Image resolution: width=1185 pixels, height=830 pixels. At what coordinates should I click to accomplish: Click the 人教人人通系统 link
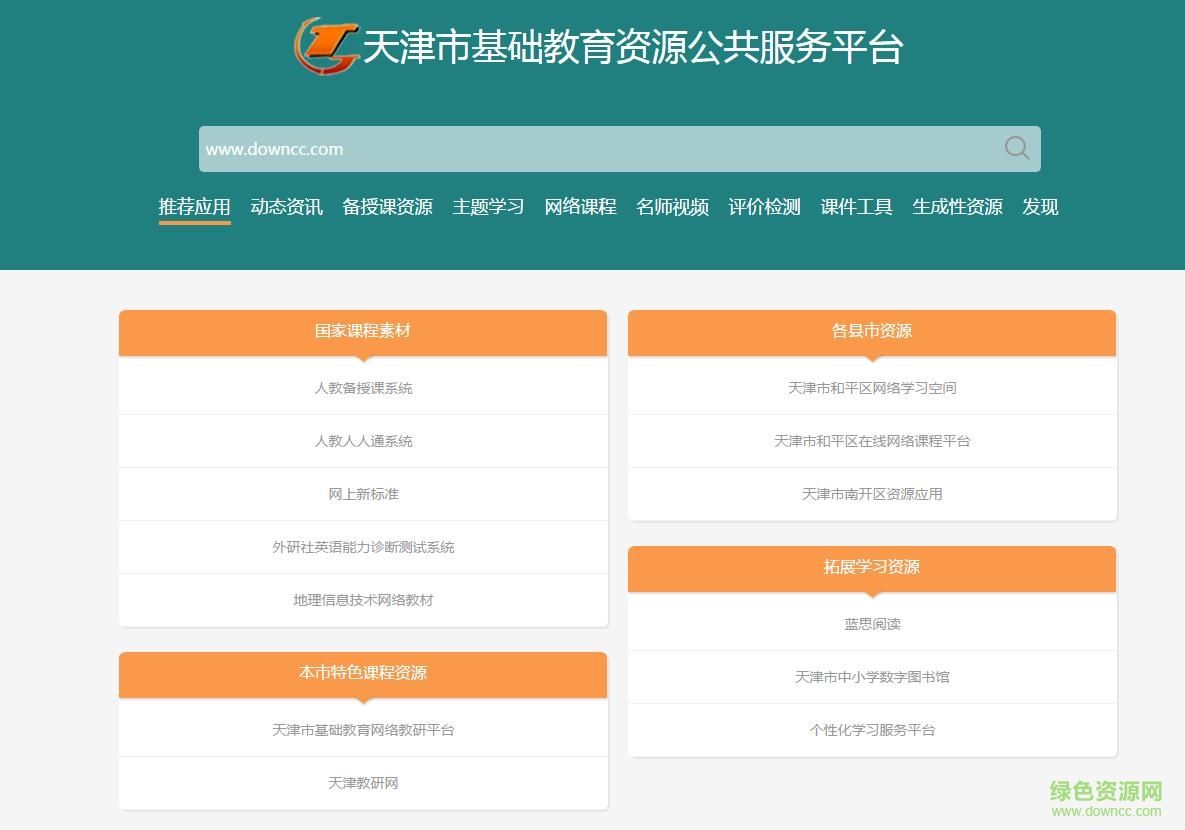[x=363, y=440]
